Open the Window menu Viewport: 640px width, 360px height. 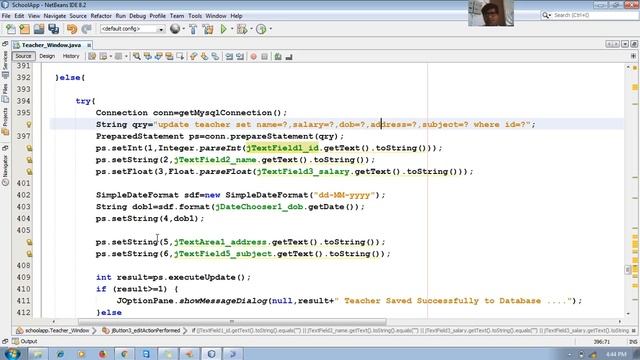pos(216,16)
